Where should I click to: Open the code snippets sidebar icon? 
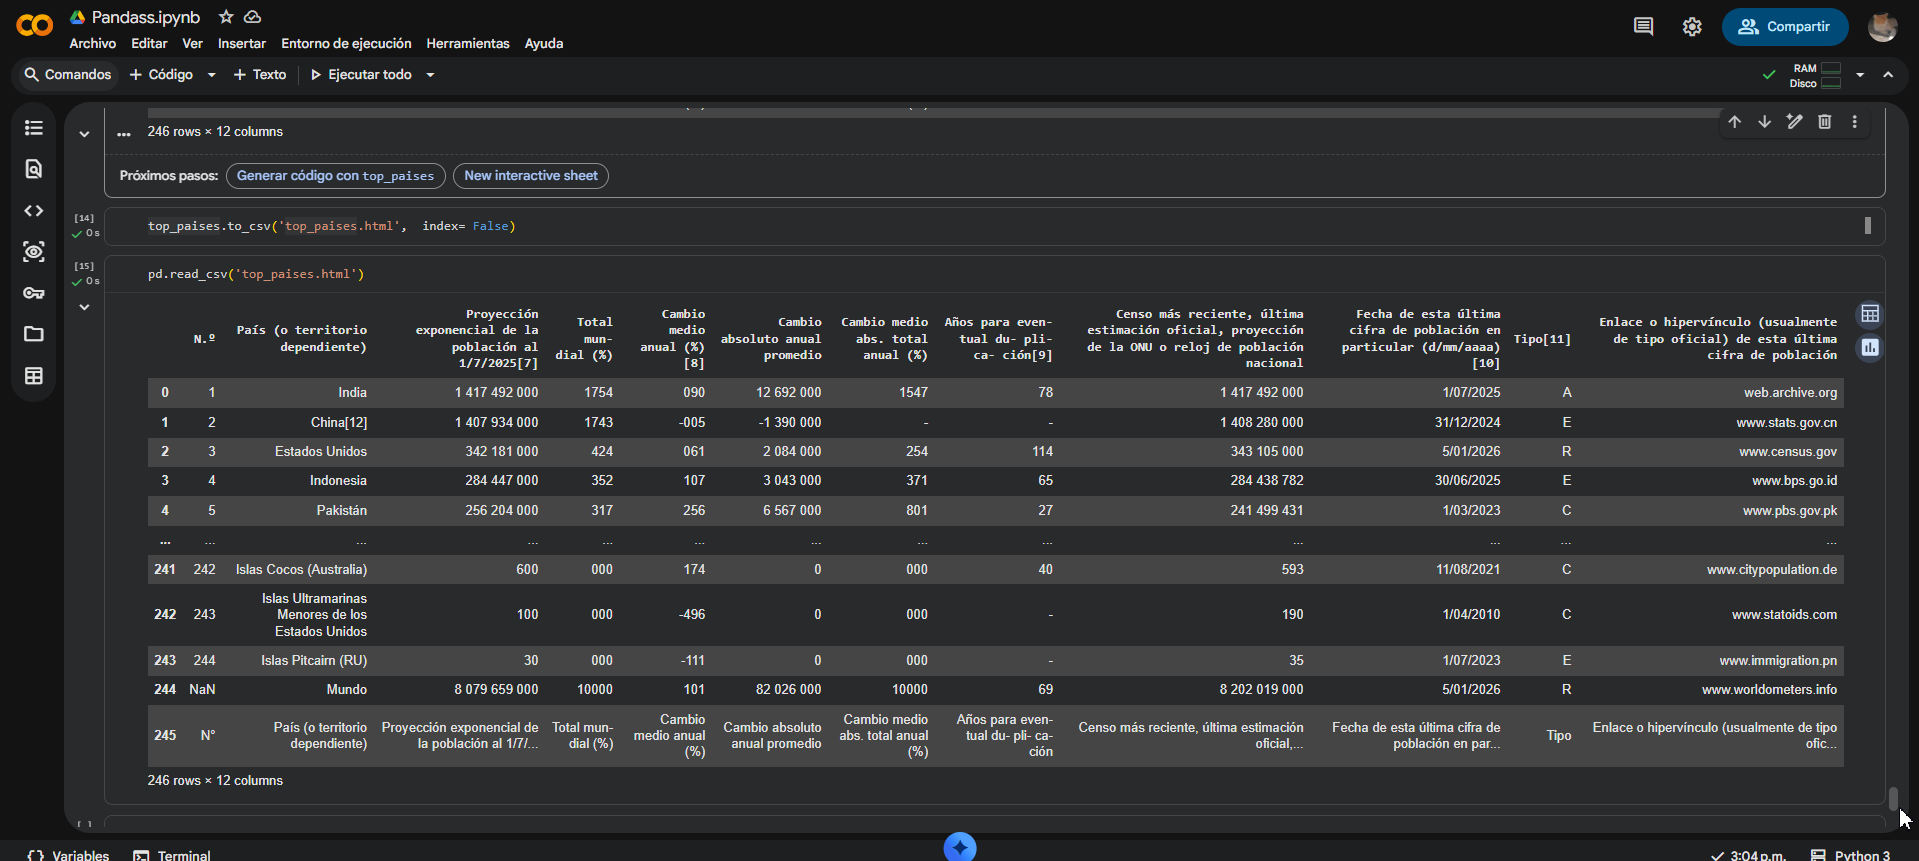pyautogui.click(x=34, y=211)
